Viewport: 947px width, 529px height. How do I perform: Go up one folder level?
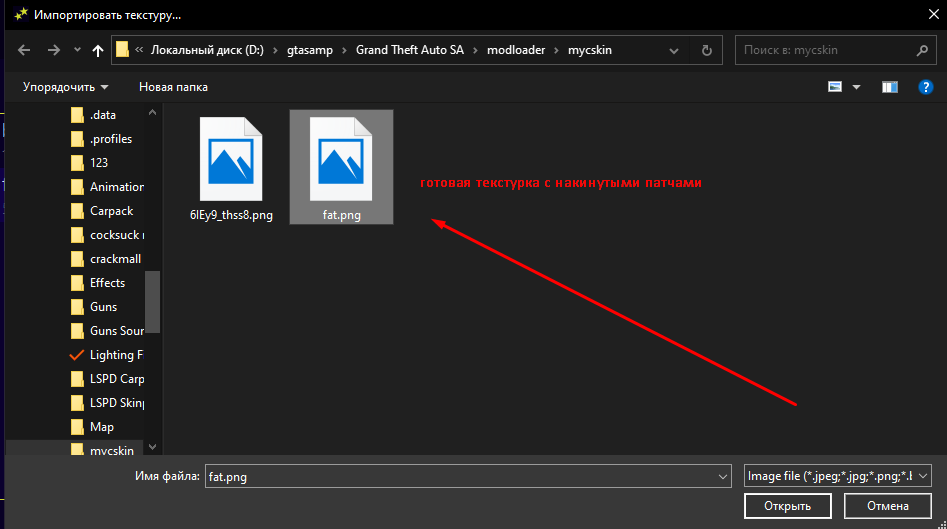(x=98, y=50)
